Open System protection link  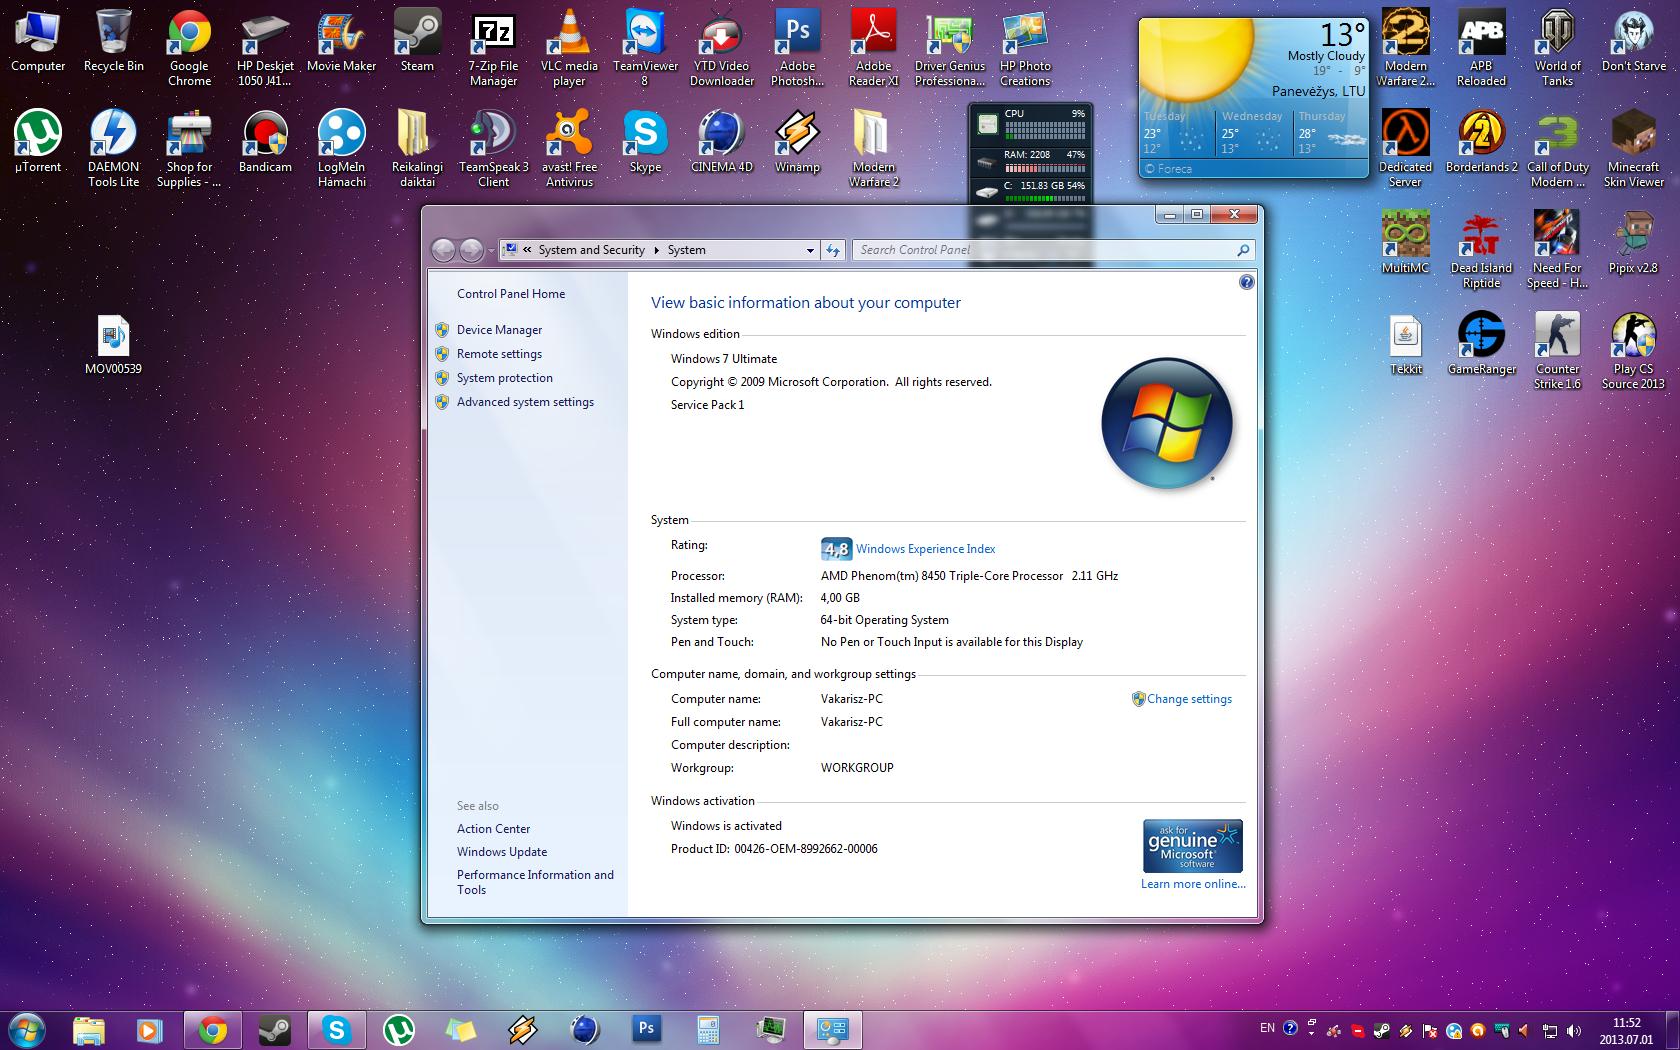coord(504,378)
